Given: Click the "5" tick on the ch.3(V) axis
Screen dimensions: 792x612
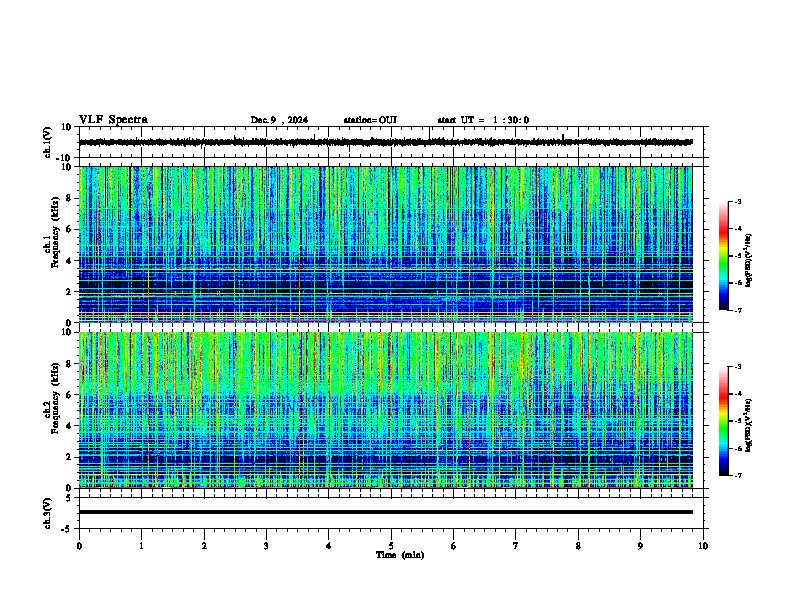Looking at the screenshot, I should [70, 498].
